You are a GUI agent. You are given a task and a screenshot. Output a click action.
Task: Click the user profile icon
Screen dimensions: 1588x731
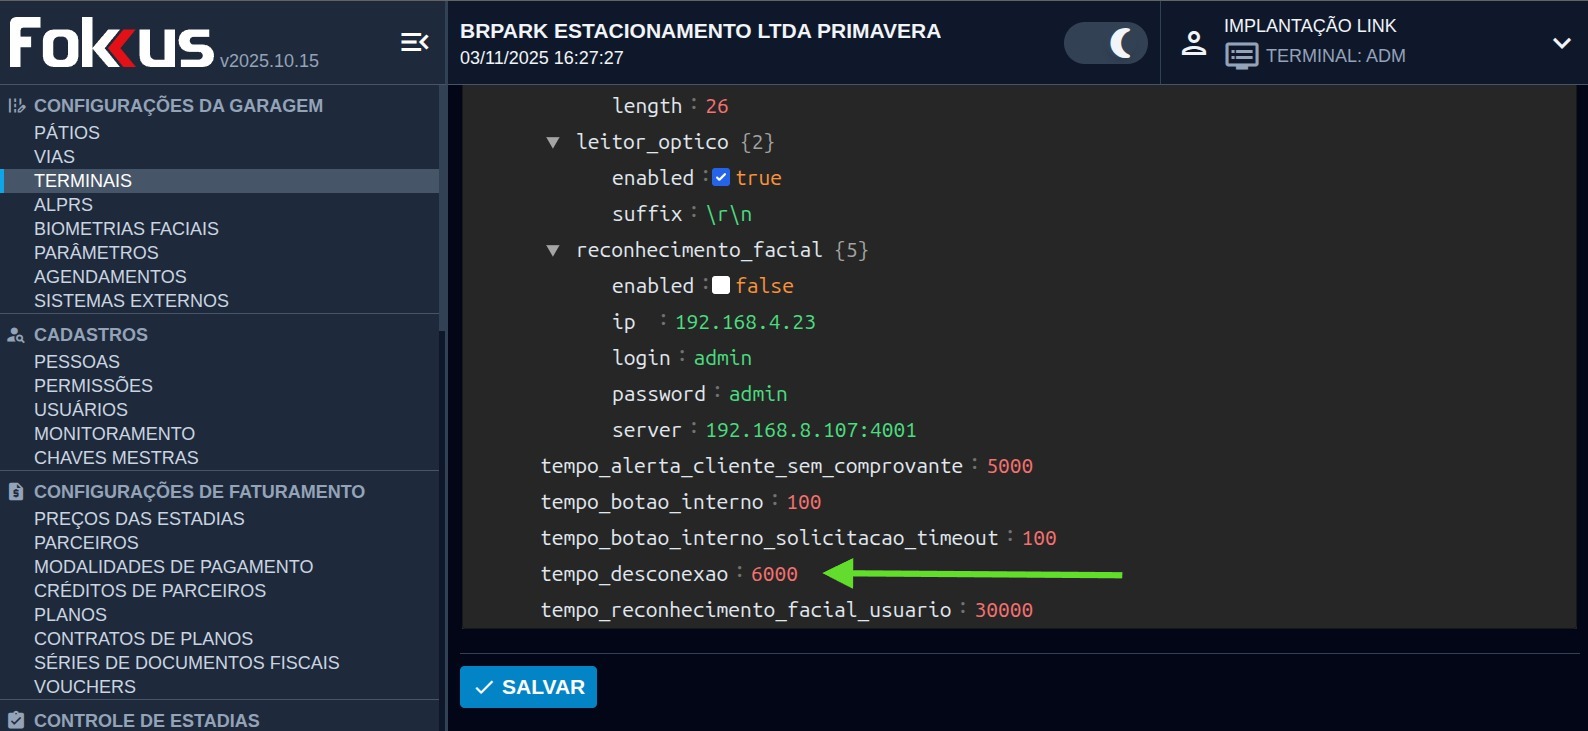pos(1193,42)
